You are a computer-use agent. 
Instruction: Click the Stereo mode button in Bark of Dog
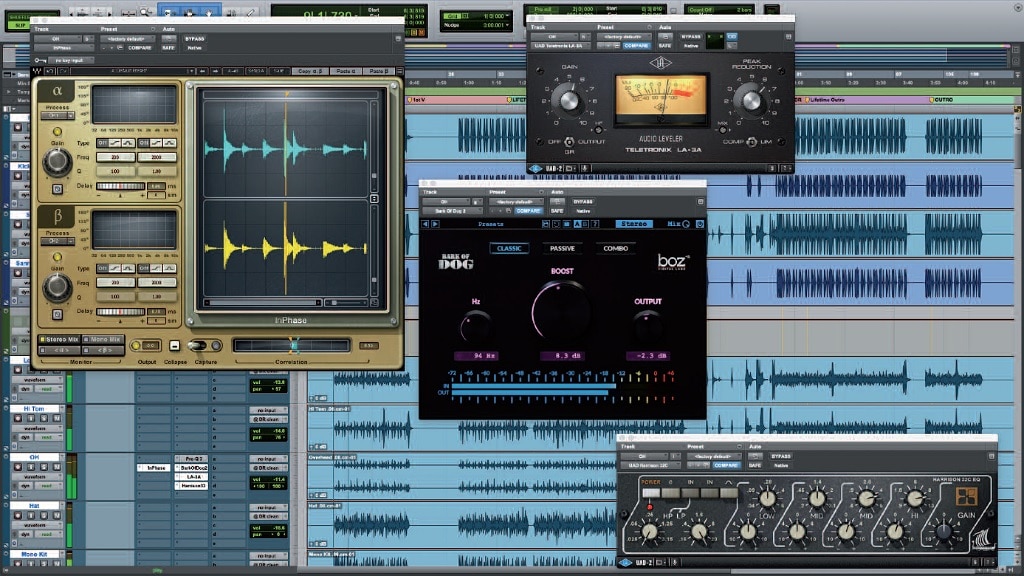tap(633, 224)
